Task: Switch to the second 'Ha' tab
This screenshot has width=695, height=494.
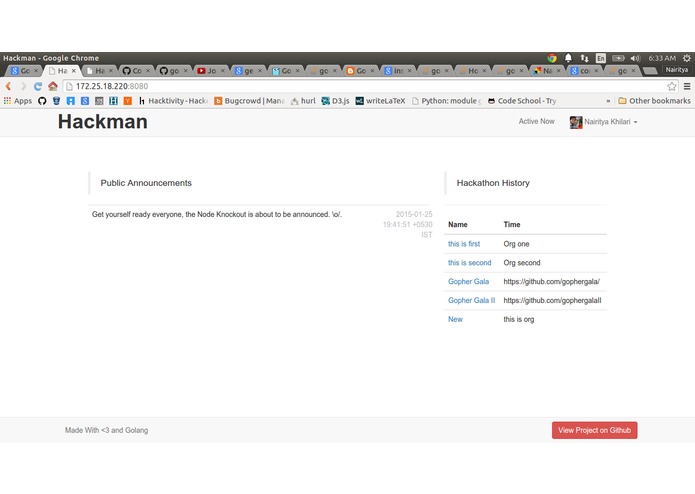Action: (98, 71)
